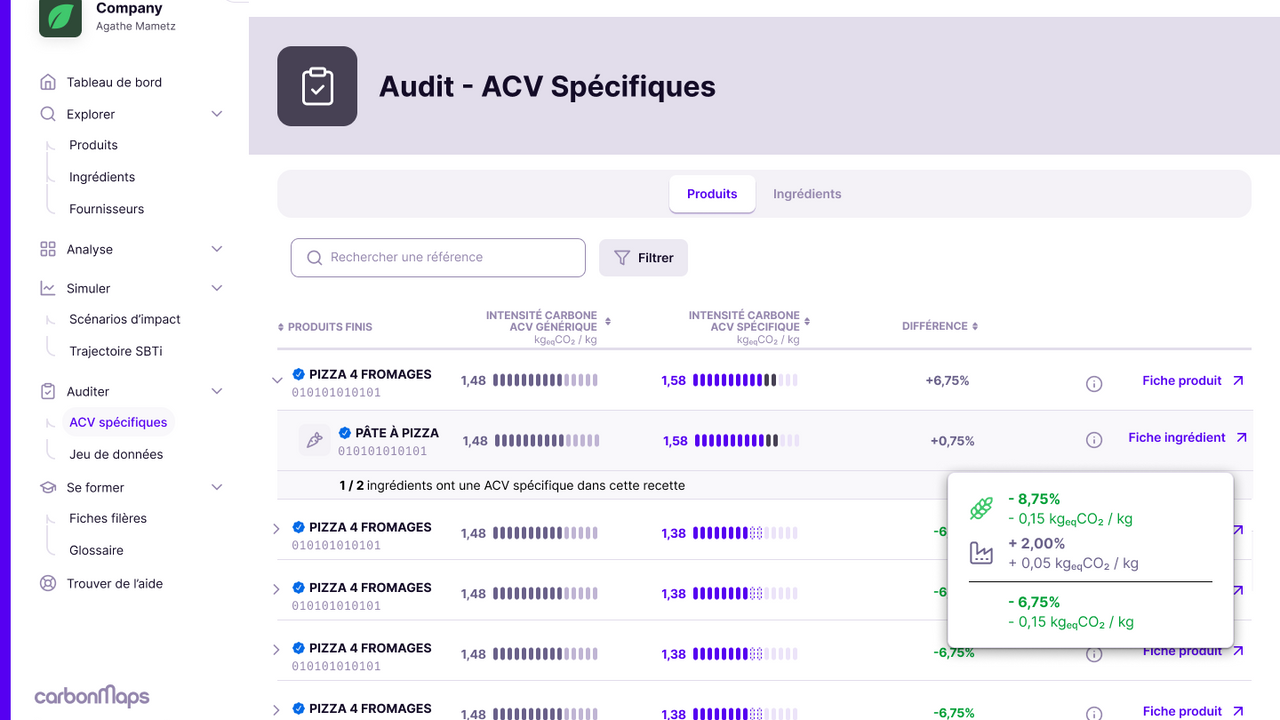Click the Trouver de l'aide lifebuoy icon

tap(48, 583)
